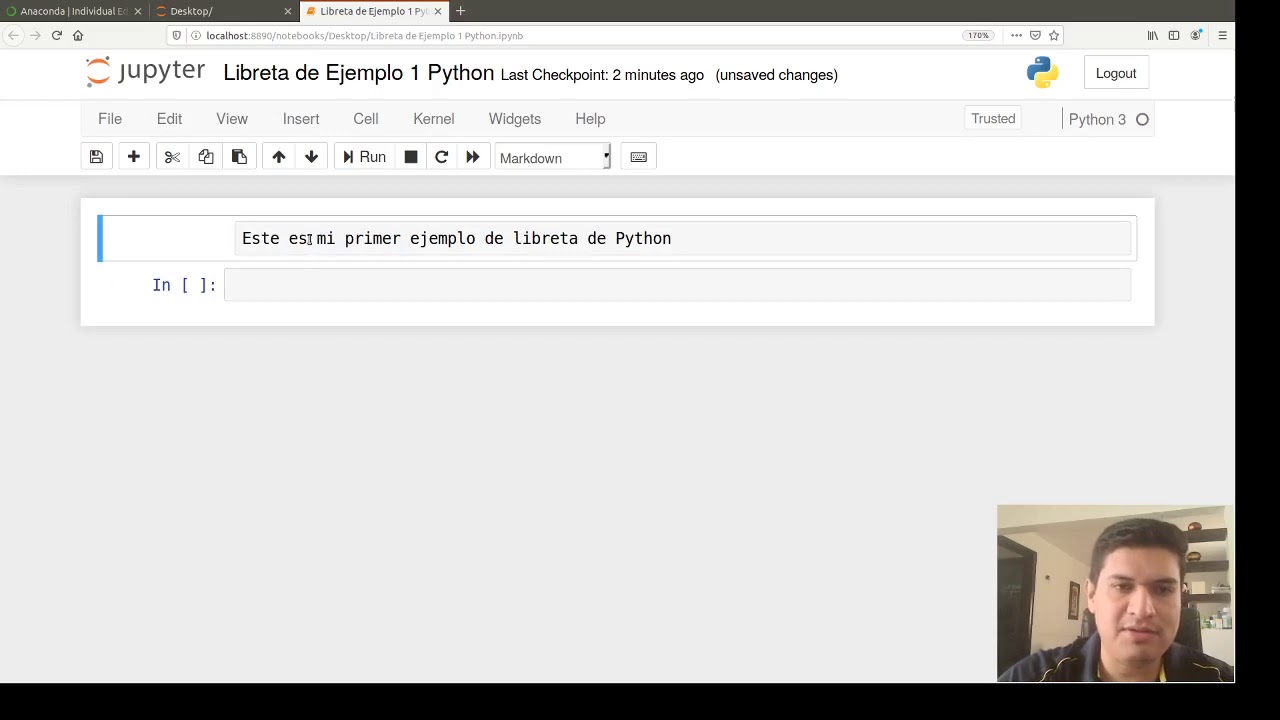Insert cell below with plus icon
Viewport: 1280px width, 720px height.
pos(133,157)
